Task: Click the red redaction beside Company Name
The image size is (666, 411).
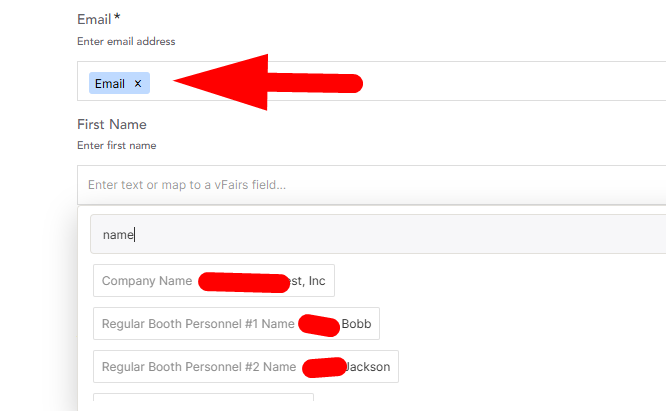Action: coord(244,283)
